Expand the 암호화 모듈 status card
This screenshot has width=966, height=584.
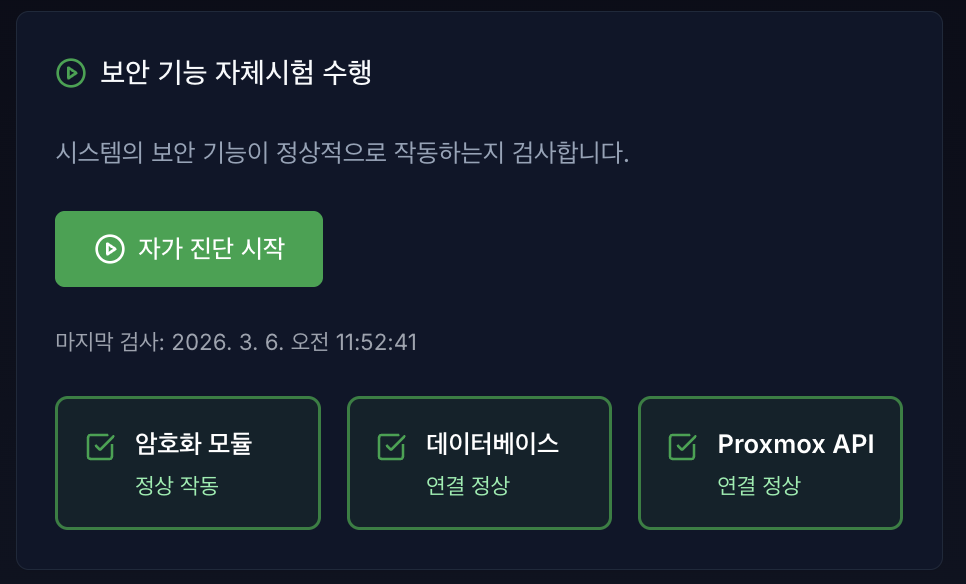tap(188, 462)
